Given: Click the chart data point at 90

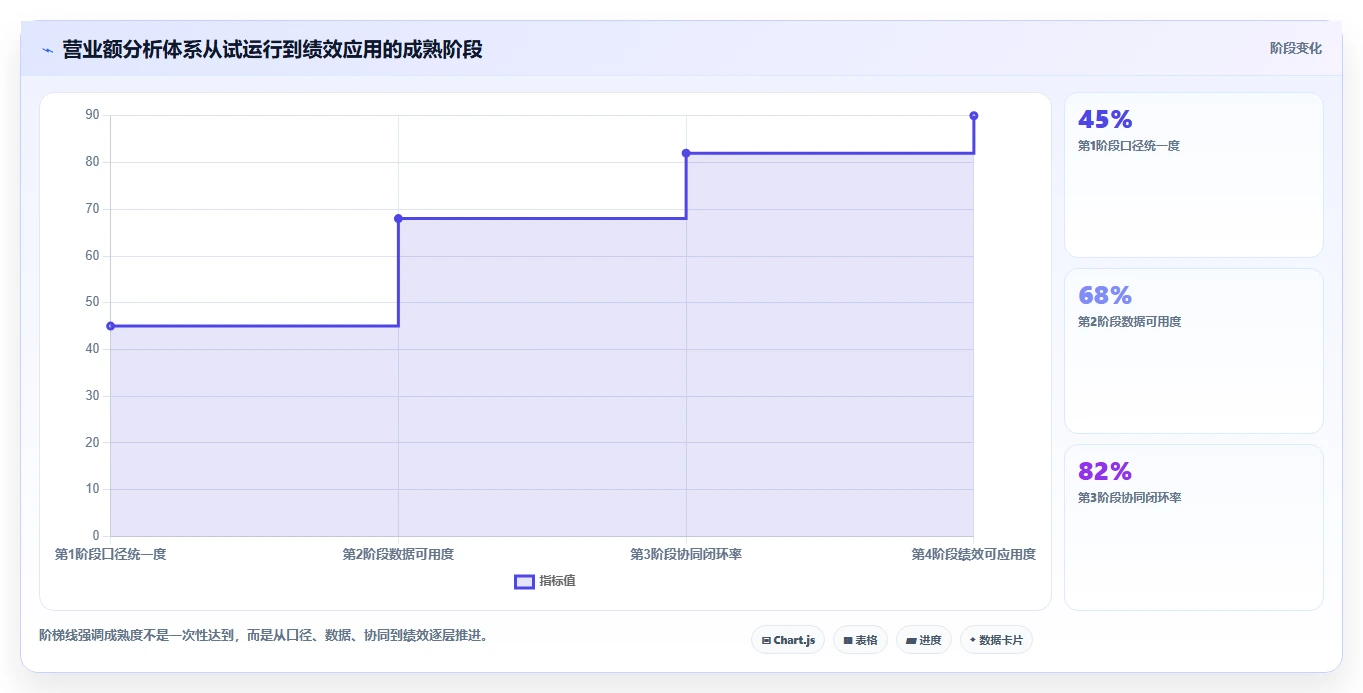Looking at the screenshot, I should [974, 116].
